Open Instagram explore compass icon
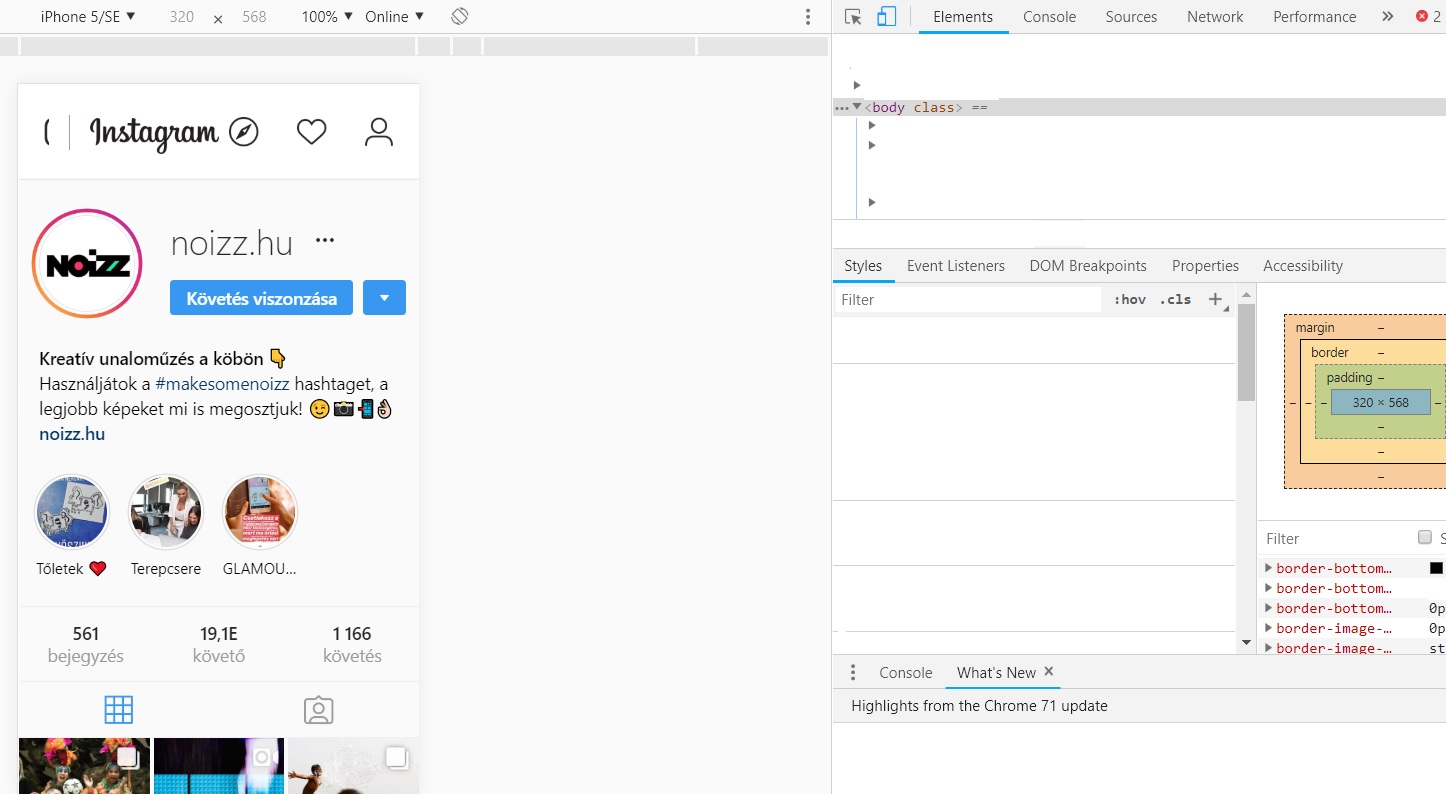Screen dimensions: 1446x794 (244, 132)
